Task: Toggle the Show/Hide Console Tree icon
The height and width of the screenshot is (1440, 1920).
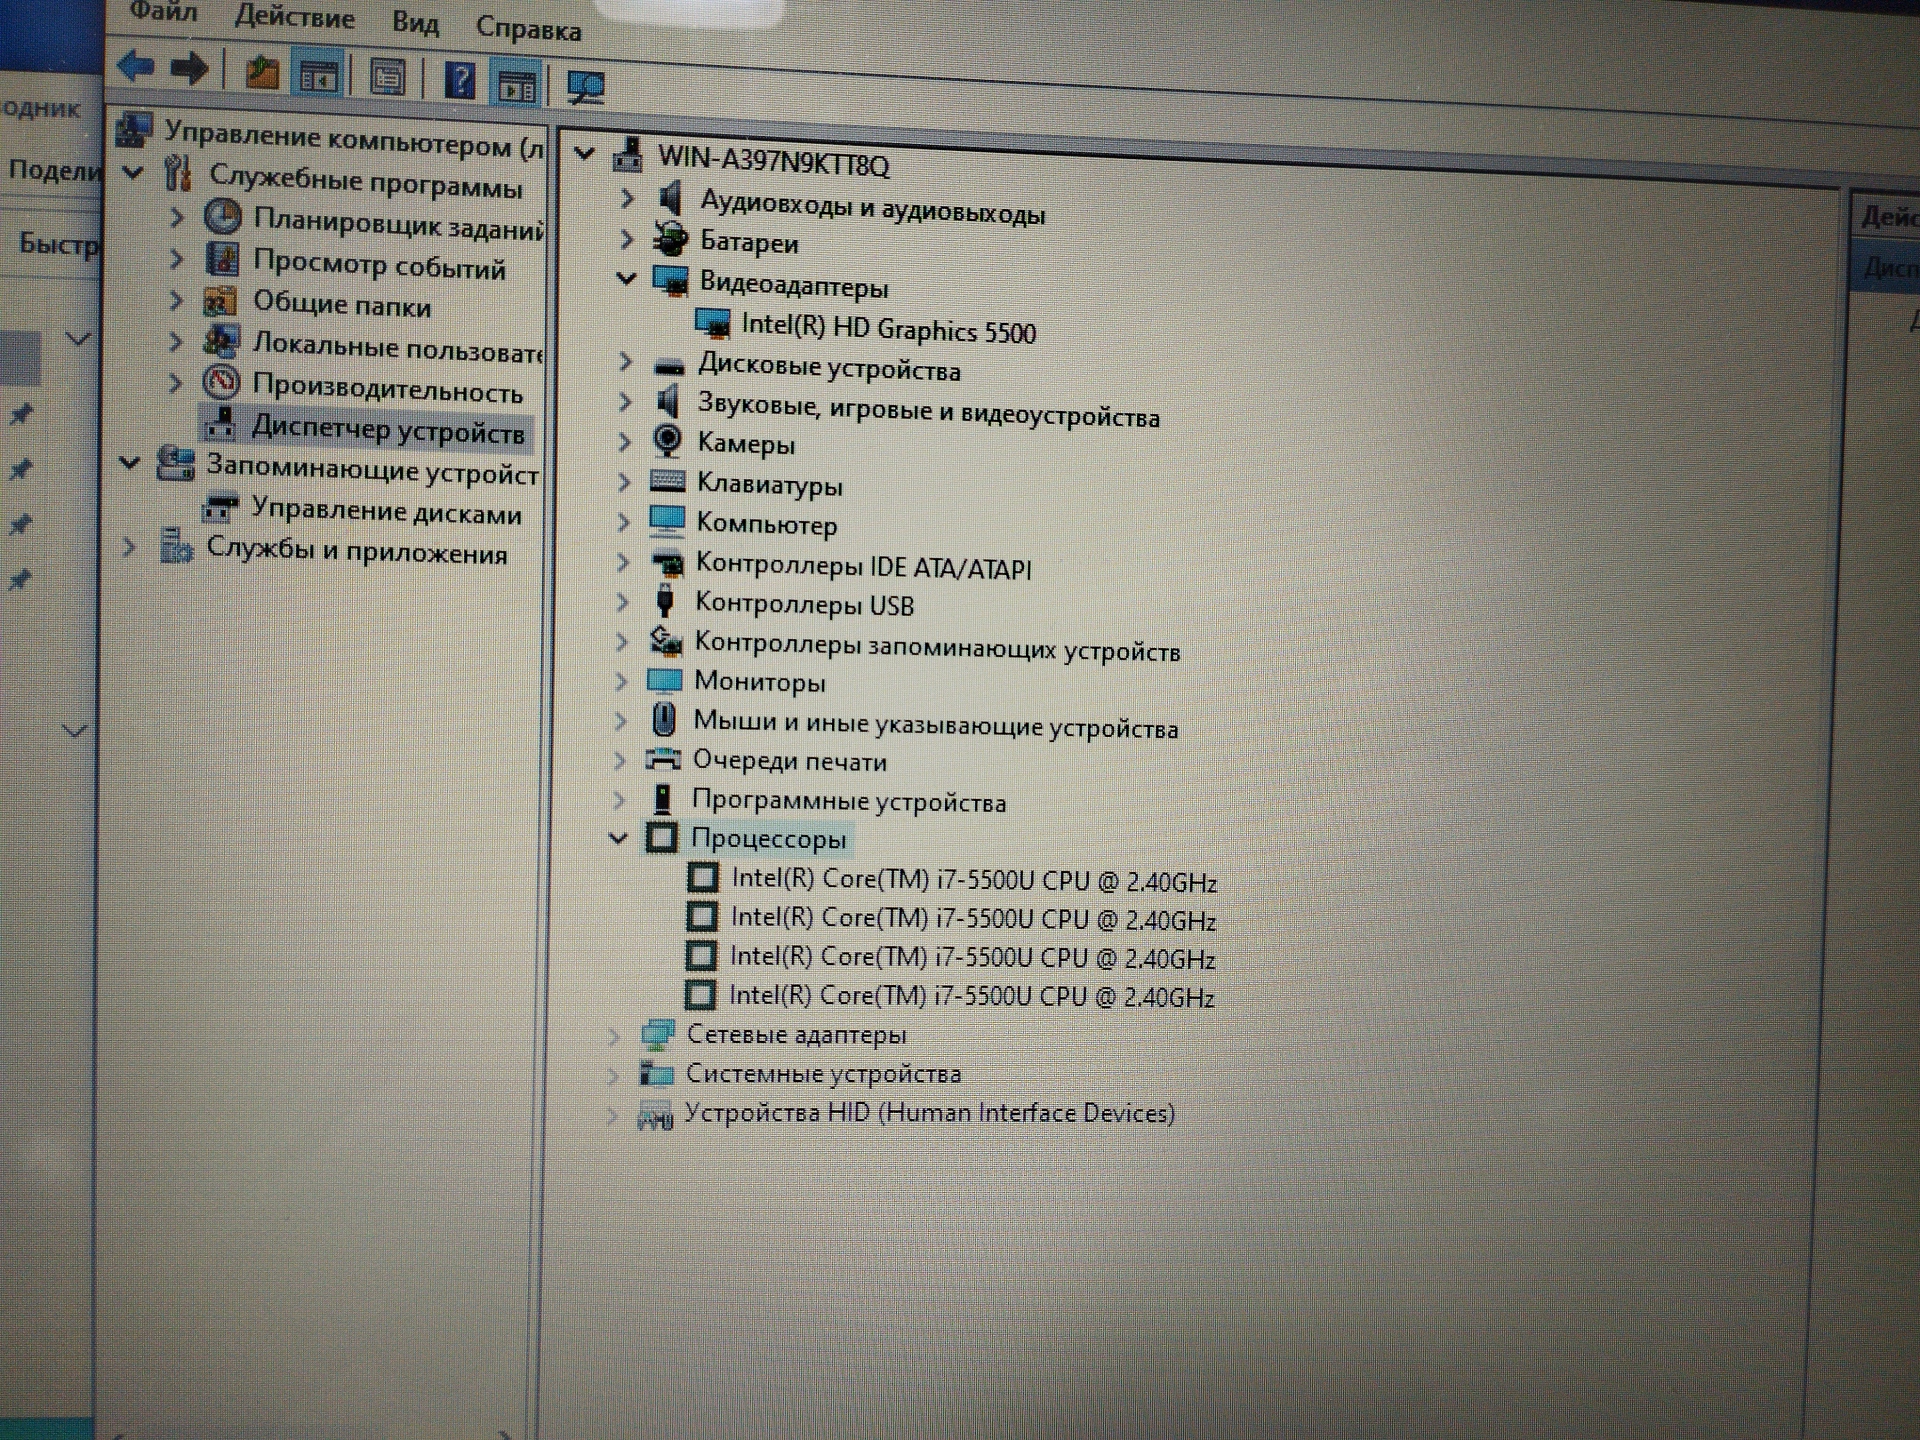Action: [319, 75]
